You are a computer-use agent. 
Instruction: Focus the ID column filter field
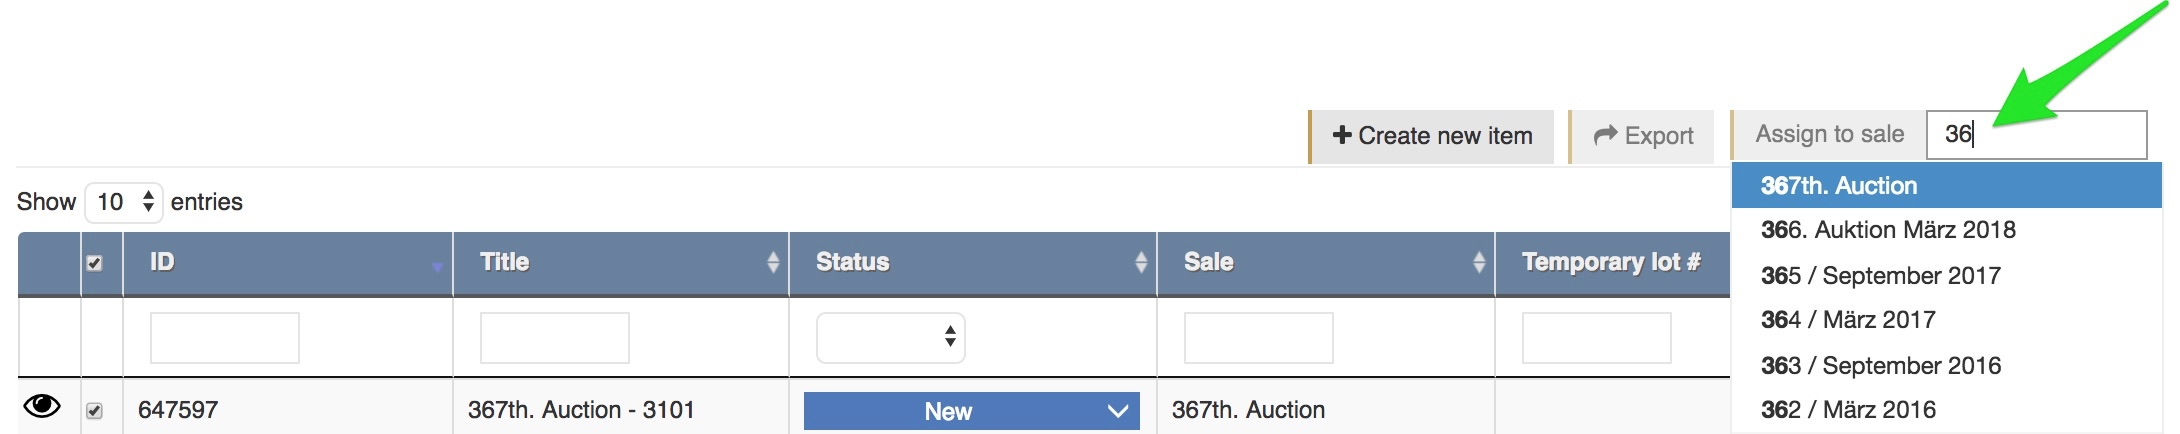(x=224, y=338)
